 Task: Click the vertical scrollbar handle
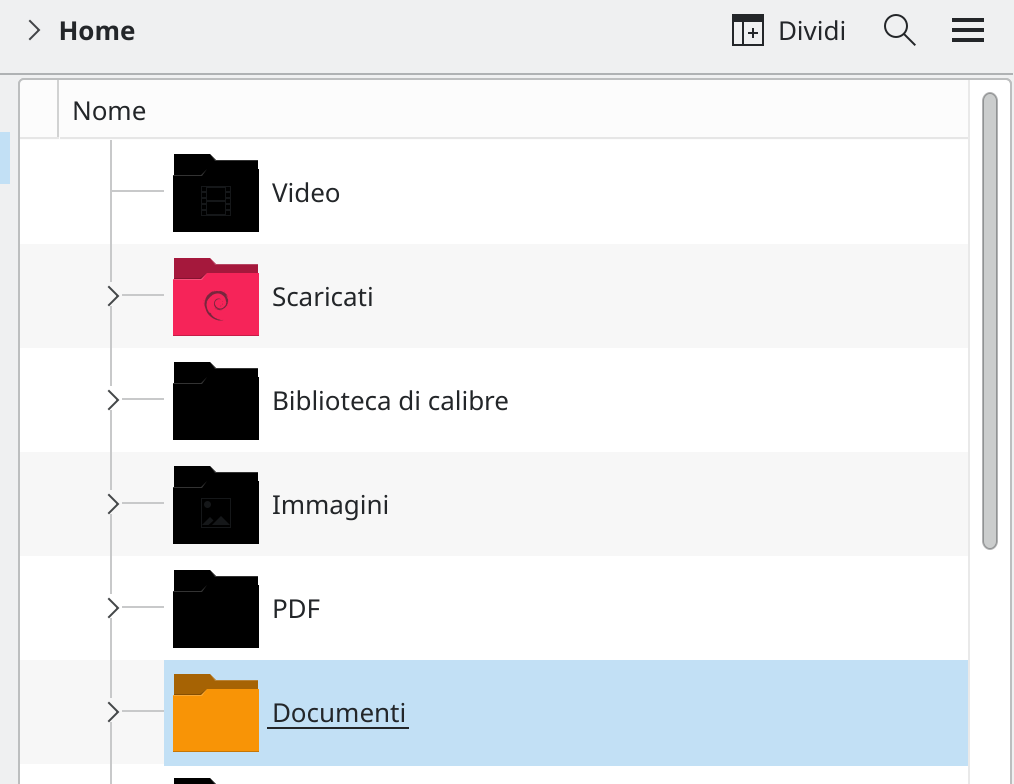click(x=989, y=321)
